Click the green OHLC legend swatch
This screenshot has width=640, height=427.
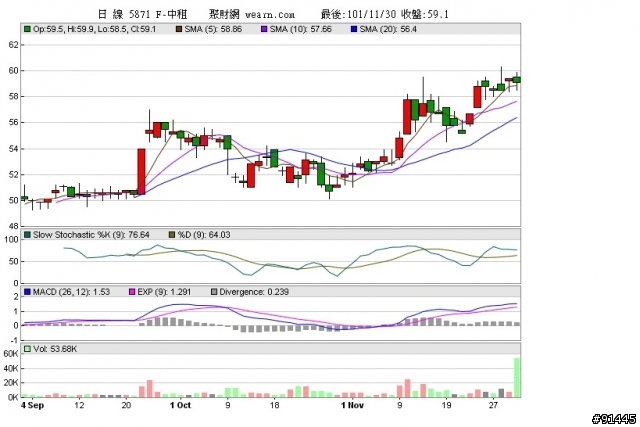pyautogui.click(x=27, y=29)
